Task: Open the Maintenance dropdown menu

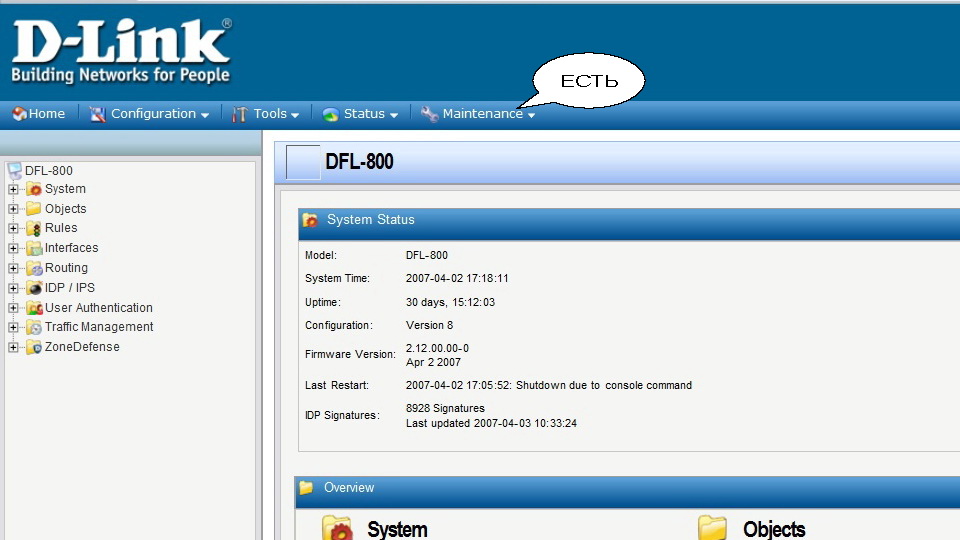Action: pyautogui.click(x=478, y=114)
